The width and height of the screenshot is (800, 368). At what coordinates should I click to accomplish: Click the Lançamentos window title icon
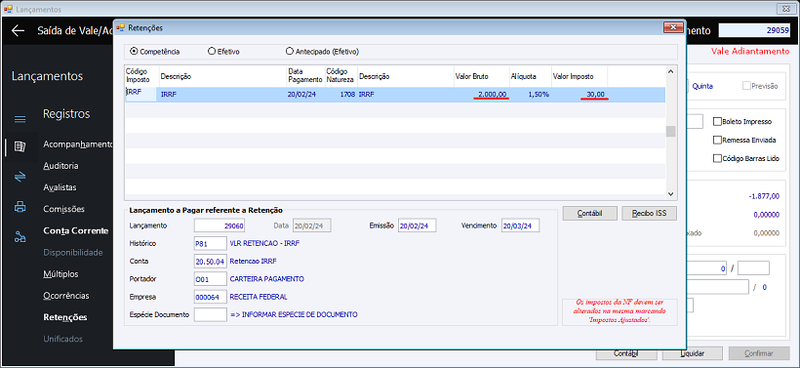pos(8,9)
